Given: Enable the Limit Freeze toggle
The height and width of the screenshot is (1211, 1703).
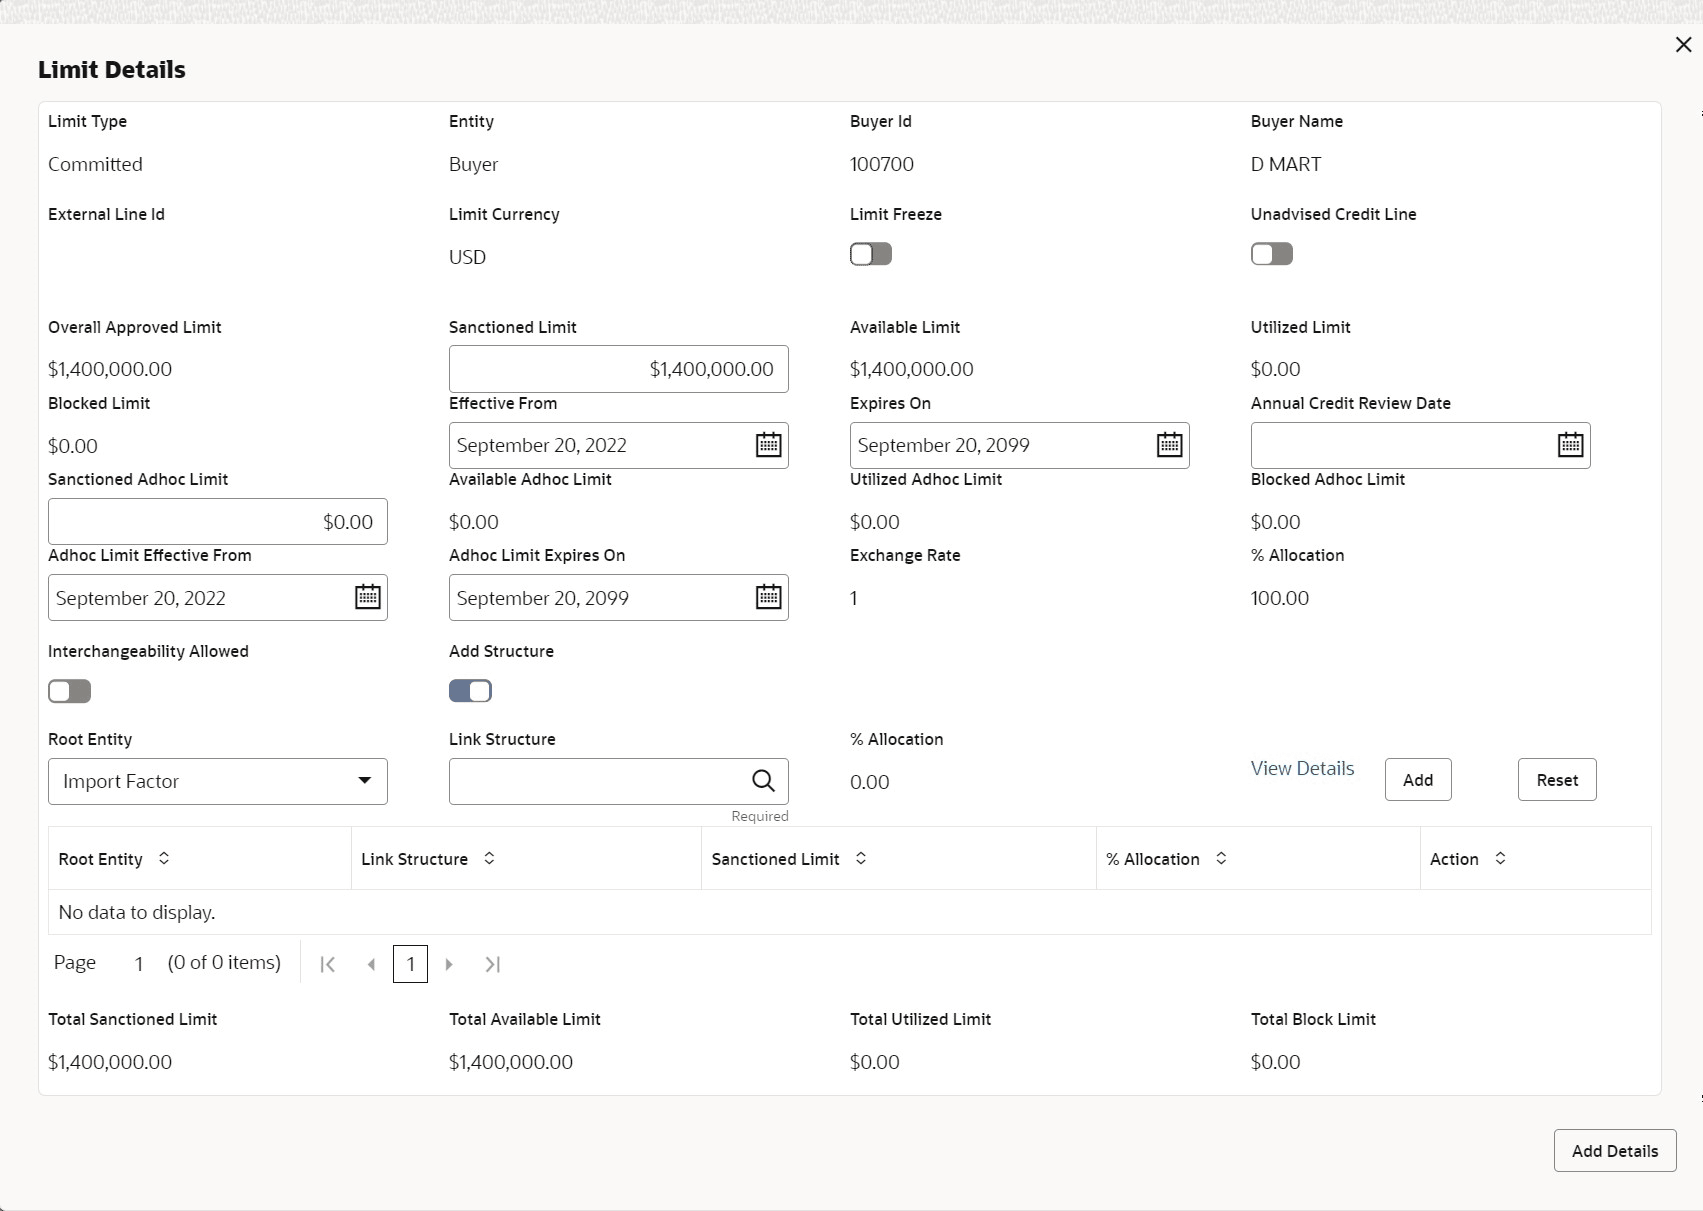Looking at the screenshot, I should tap(870, 254).
